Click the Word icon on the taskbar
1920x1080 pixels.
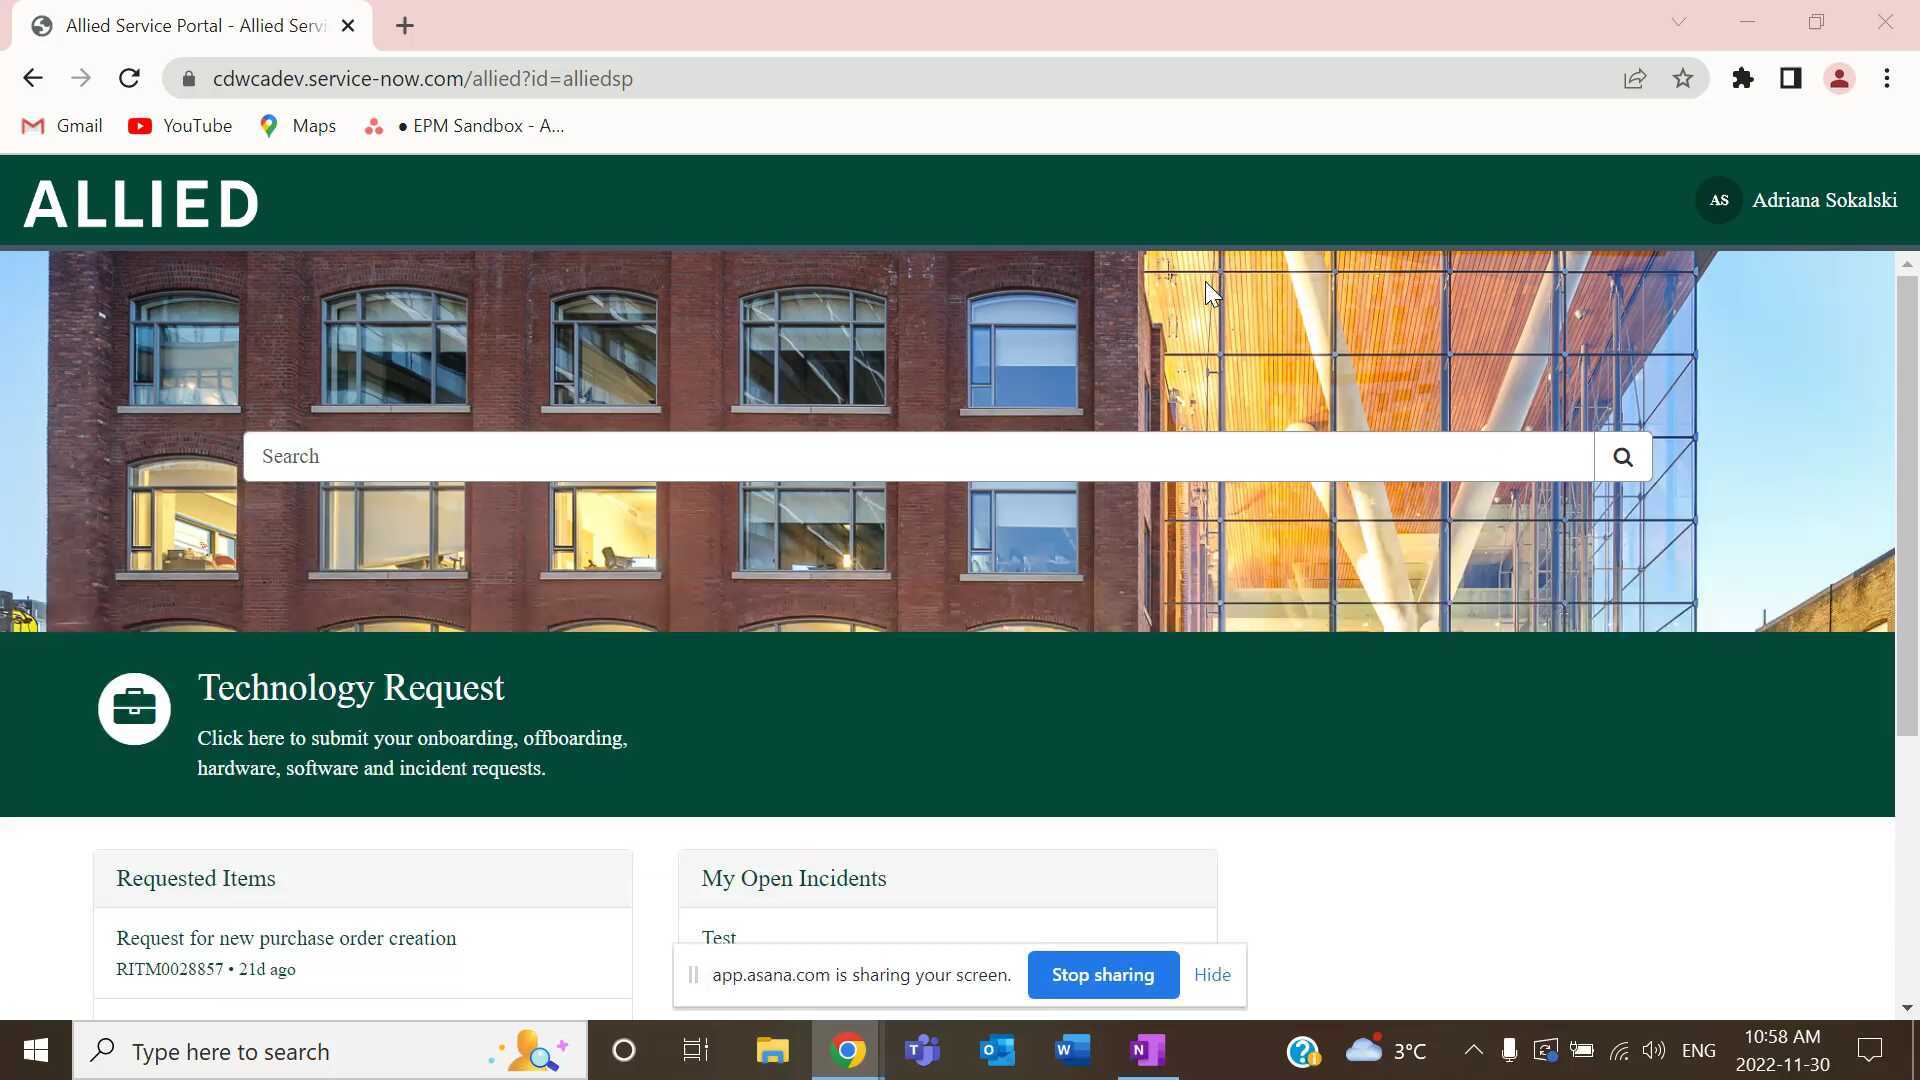(1071, 1050)
